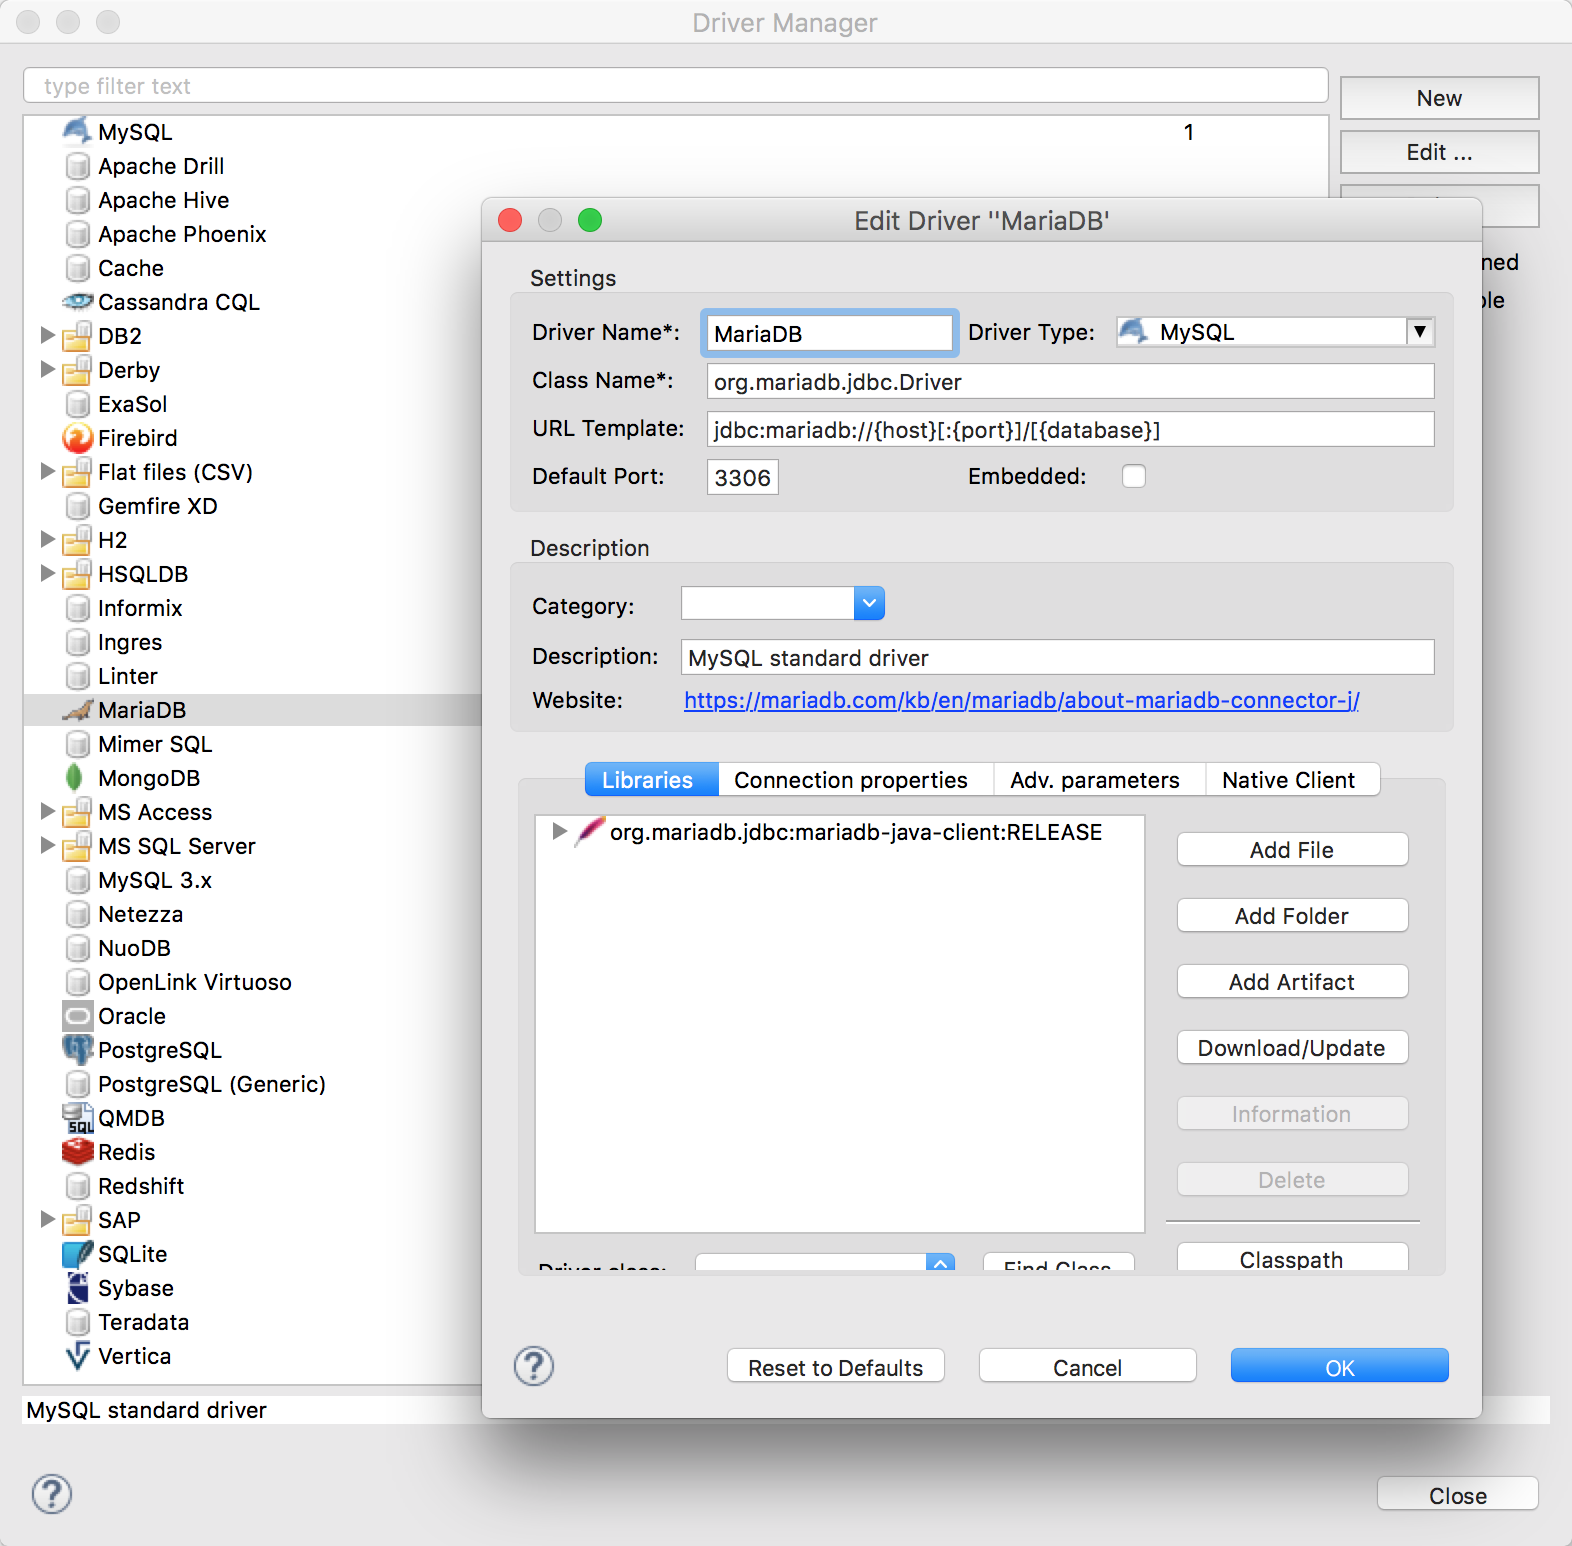Click the URL Template input field
Screen dimensions: 1572x1546
1070,430
